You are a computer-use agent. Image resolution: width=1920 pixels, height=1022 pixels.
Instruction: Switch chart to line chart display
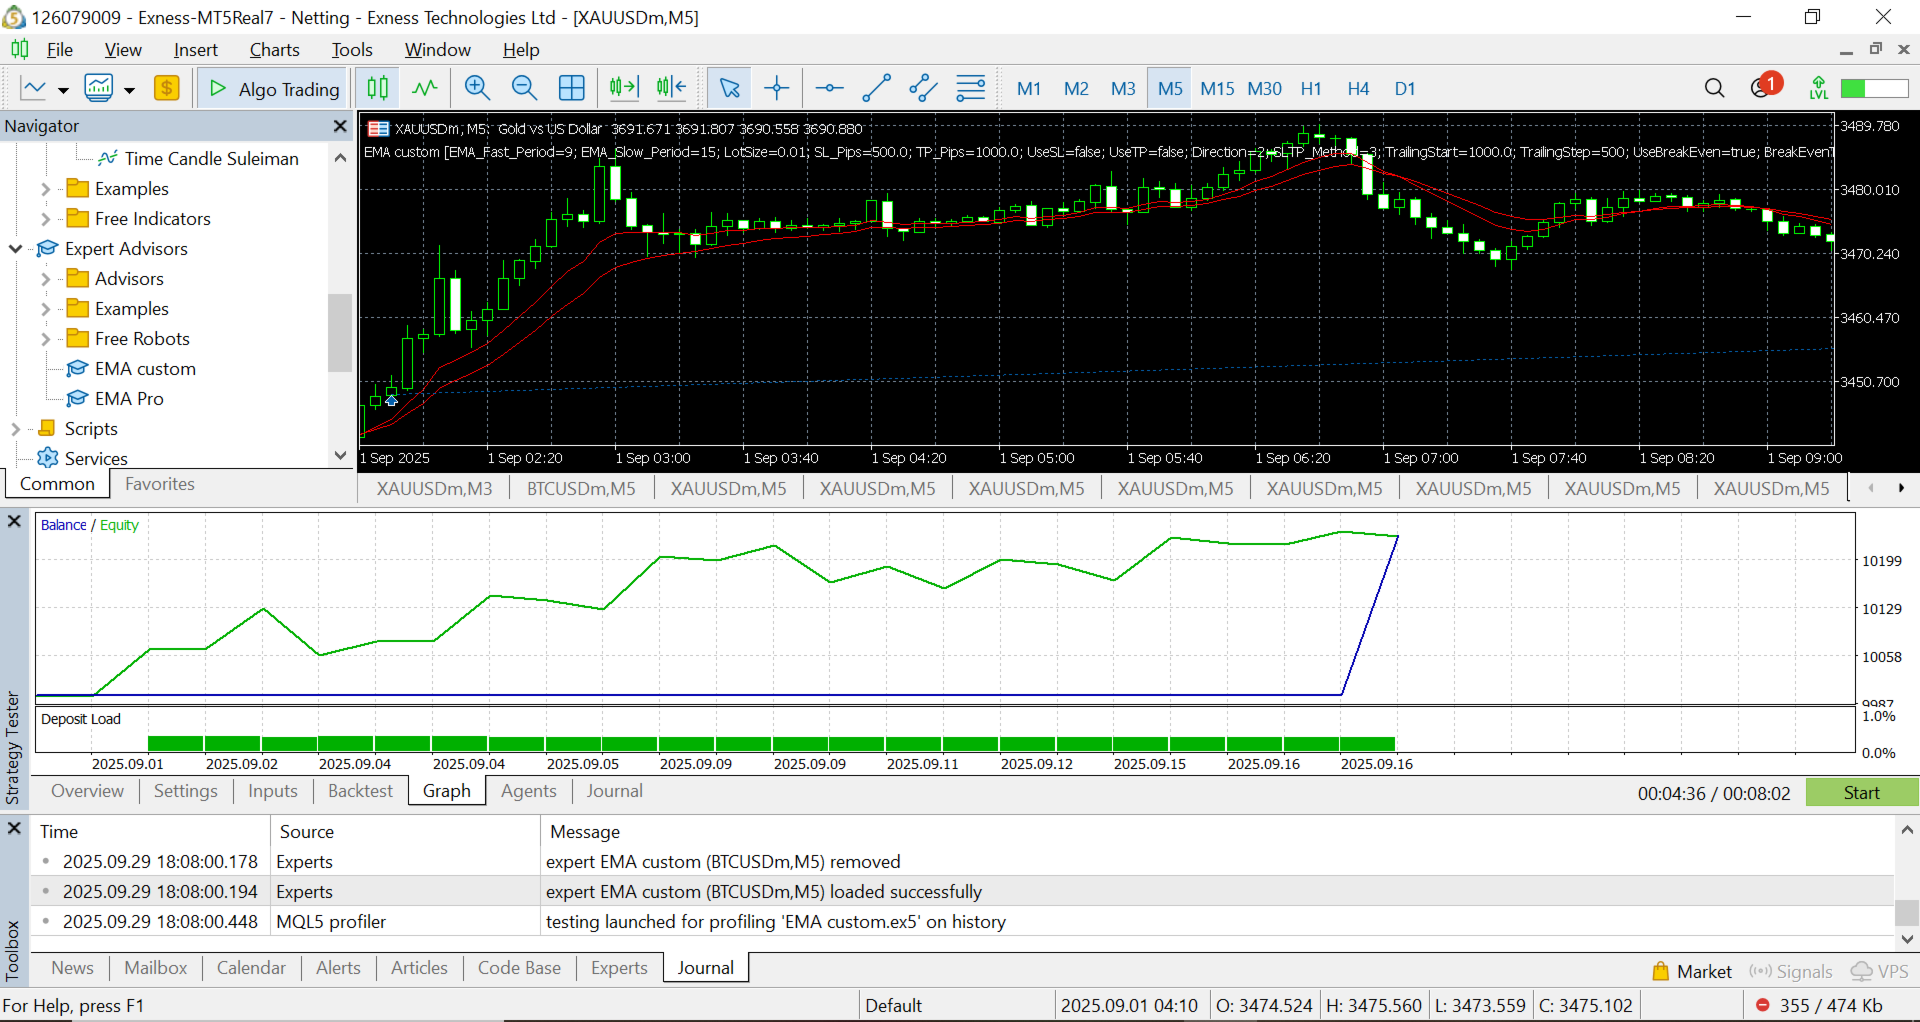tap(425, 88)
